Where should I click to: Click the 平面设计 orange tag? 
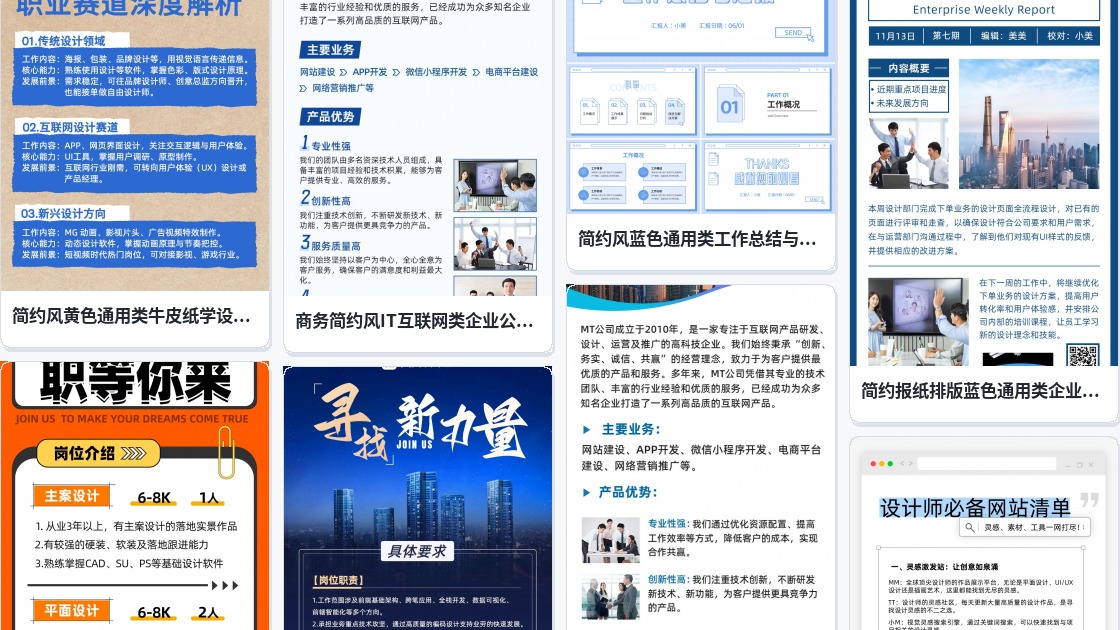click(72, 610)
